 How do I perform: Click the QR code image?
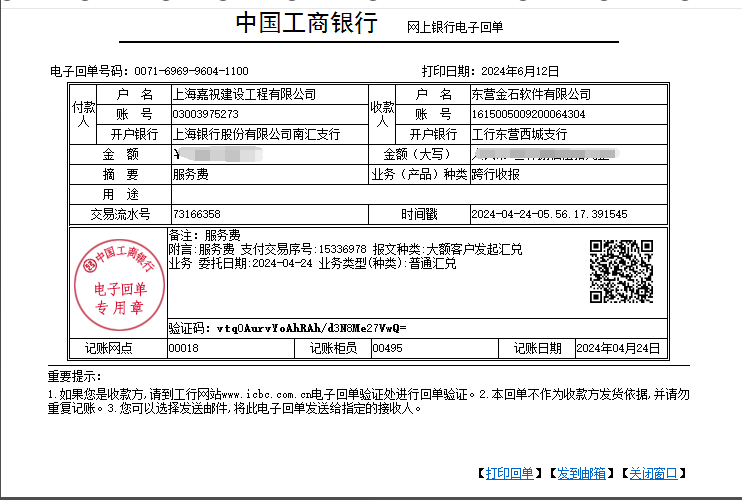pyautogui.click(x=621, y=272)
